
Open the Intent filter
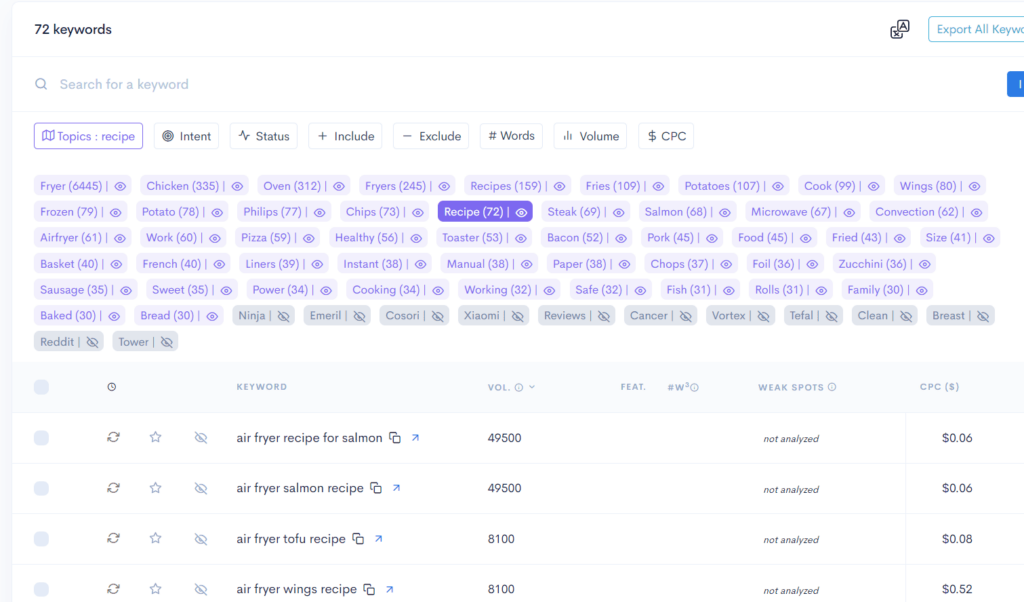tap(186, 135)
